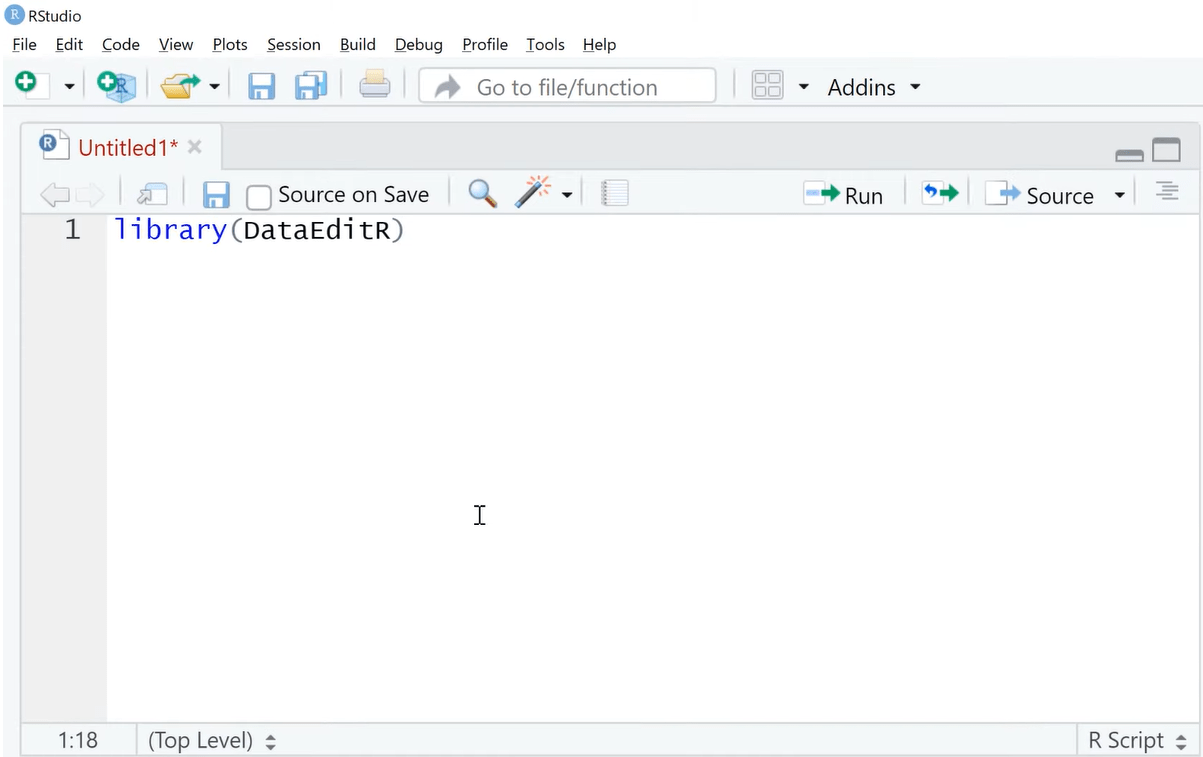Image resolution: width=1203 pixels, height=757 pixels.
Task: Click the New File plus icon
Action: tap(31, 85)
